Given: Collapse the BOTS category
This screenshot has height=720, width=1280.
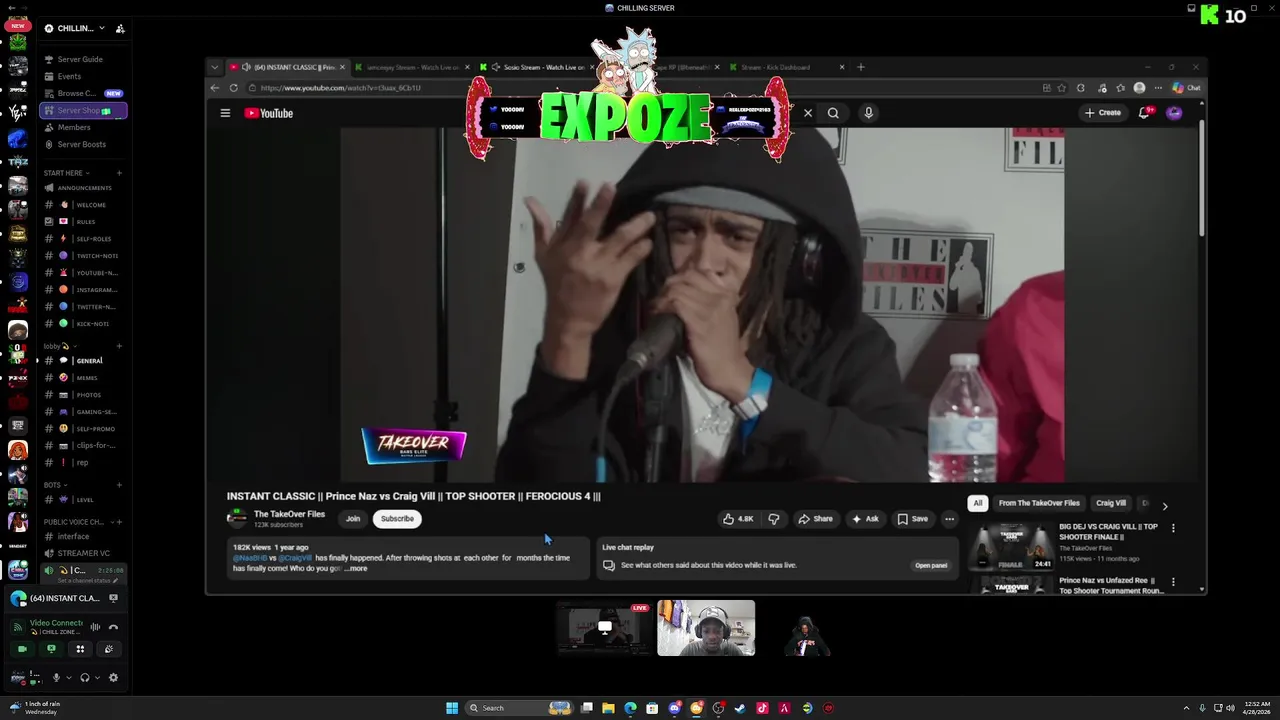Looking at the screenshot, I should [54, 485].
